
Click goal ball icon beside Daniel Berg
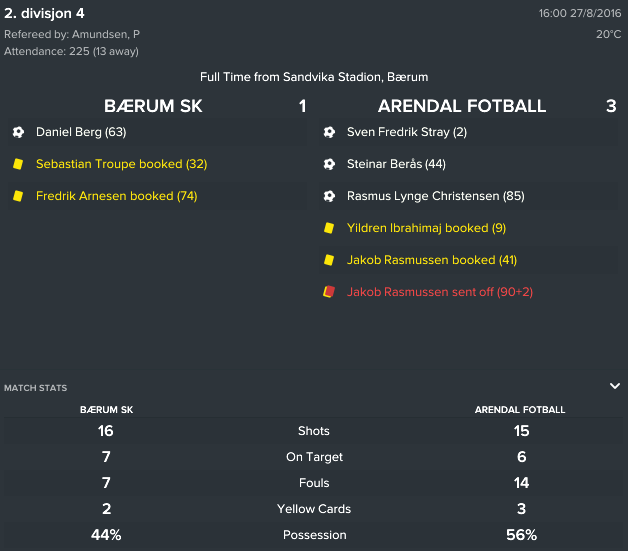coord(18,132)
